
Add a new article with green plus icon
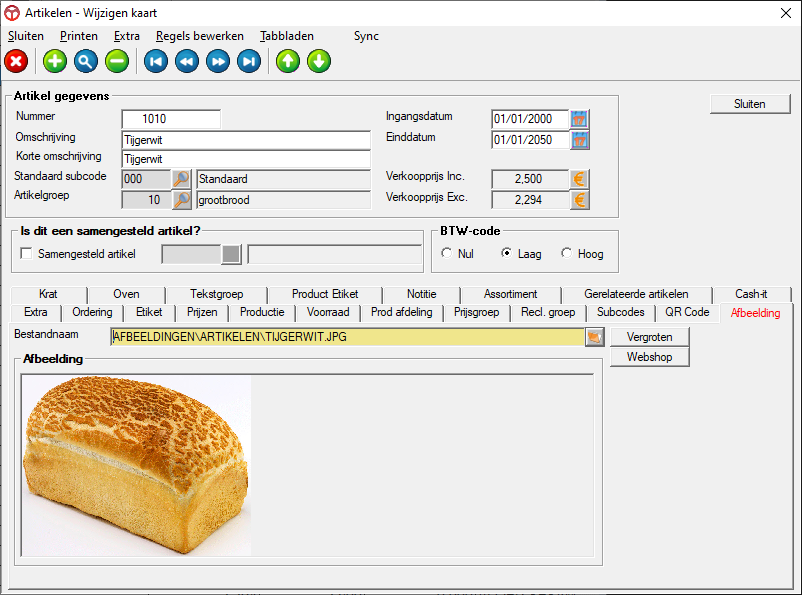[x=55, y=61]
